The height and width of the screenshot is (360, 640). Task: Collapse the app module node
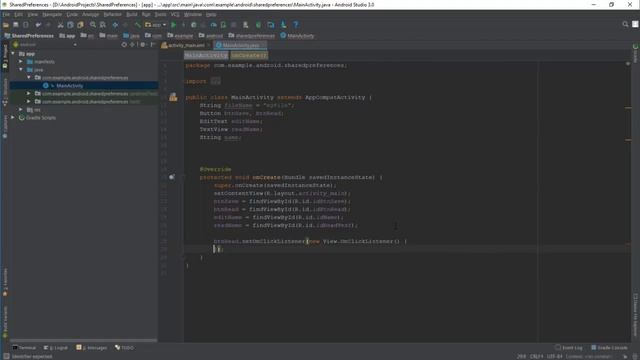coord(13,53)
